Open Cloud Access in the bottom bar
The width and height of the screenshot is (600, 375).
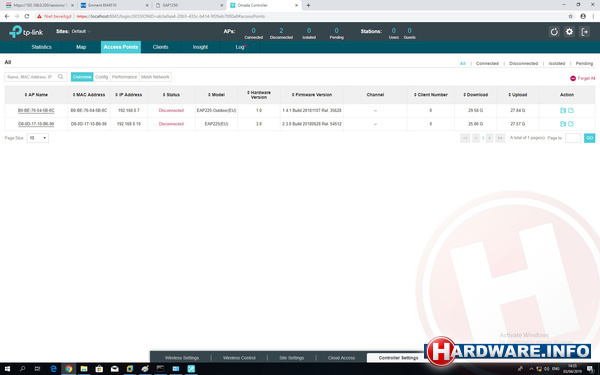(x=341, y=358)
